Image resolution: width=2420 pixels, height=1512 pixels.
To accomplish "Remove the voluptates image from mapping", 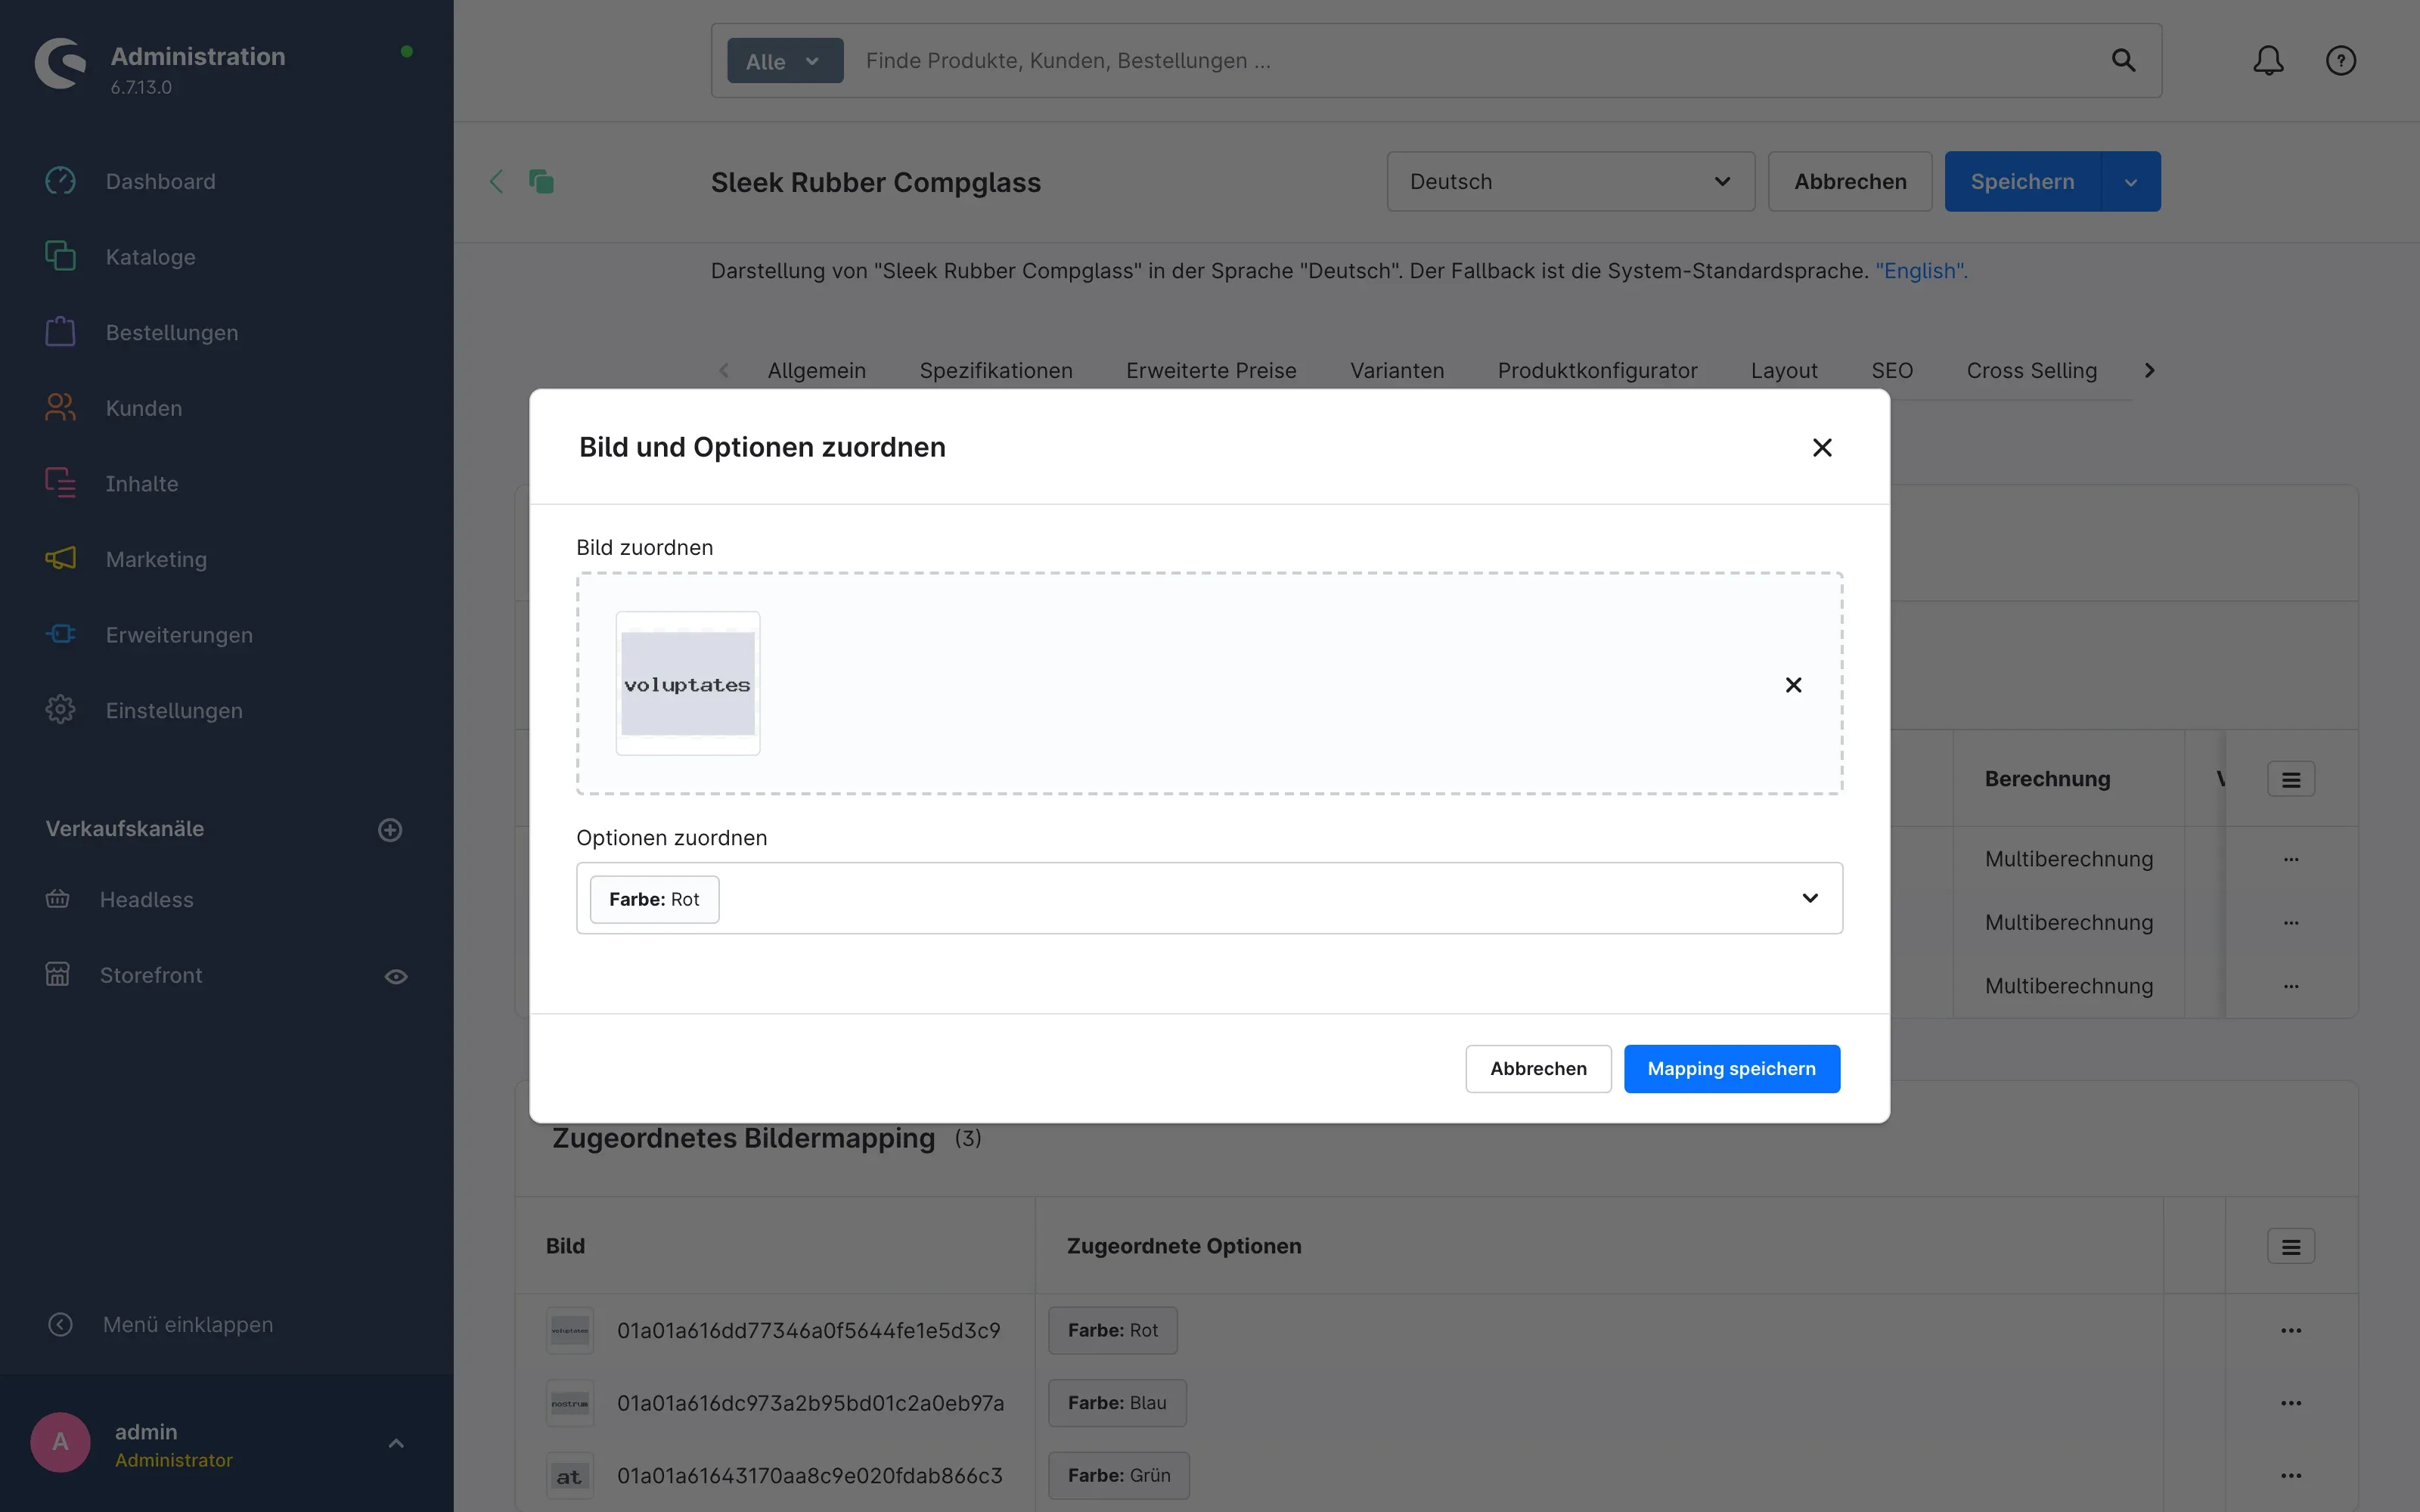I will click(x=1793, y=685).
